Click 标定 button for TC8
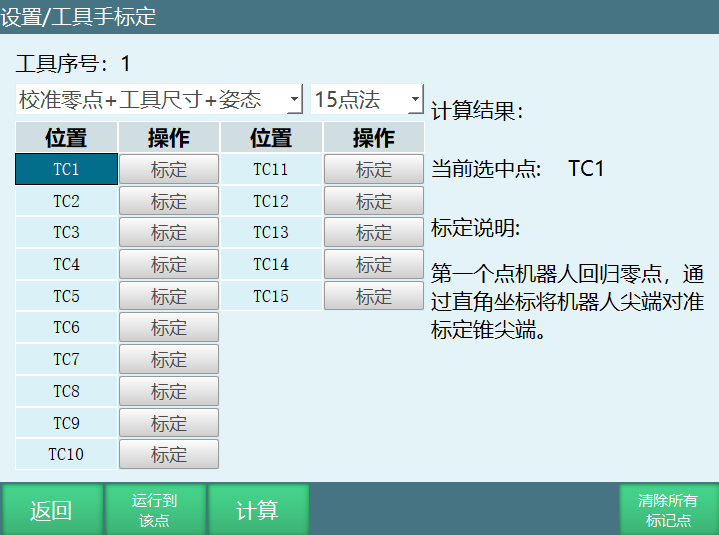This screenshot has height=535, width=719. pos(168,391)
